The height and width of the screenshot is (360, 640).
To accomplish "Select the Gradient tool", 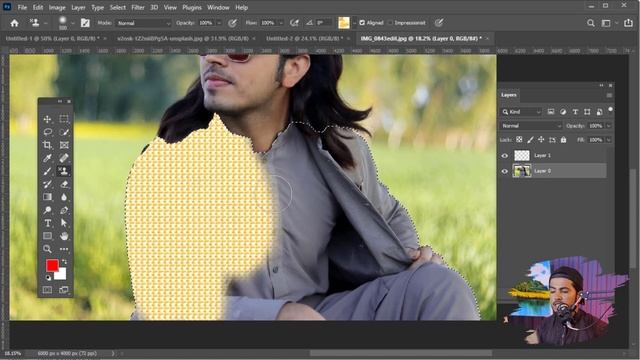I will click(47, 197).
